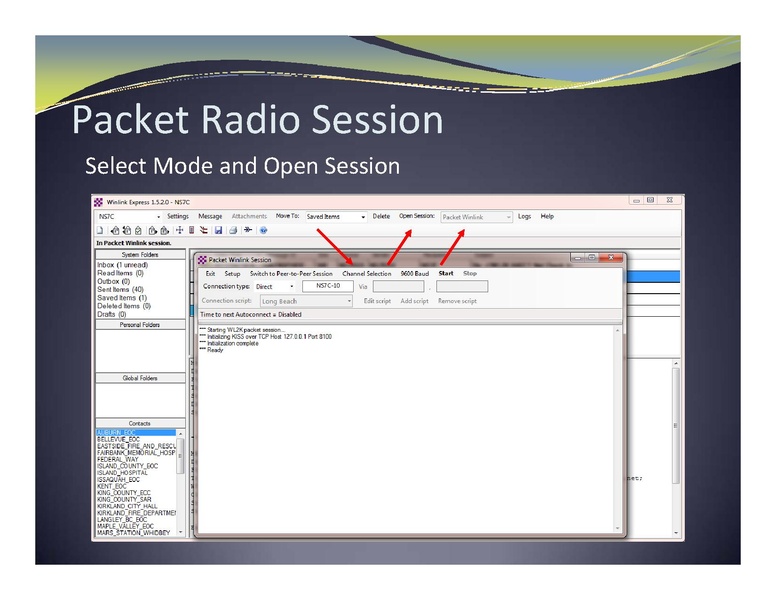The width and height of the screenshot is (776, 600).
Task: Open the Logs menu
Action: [x=525, y=216]
